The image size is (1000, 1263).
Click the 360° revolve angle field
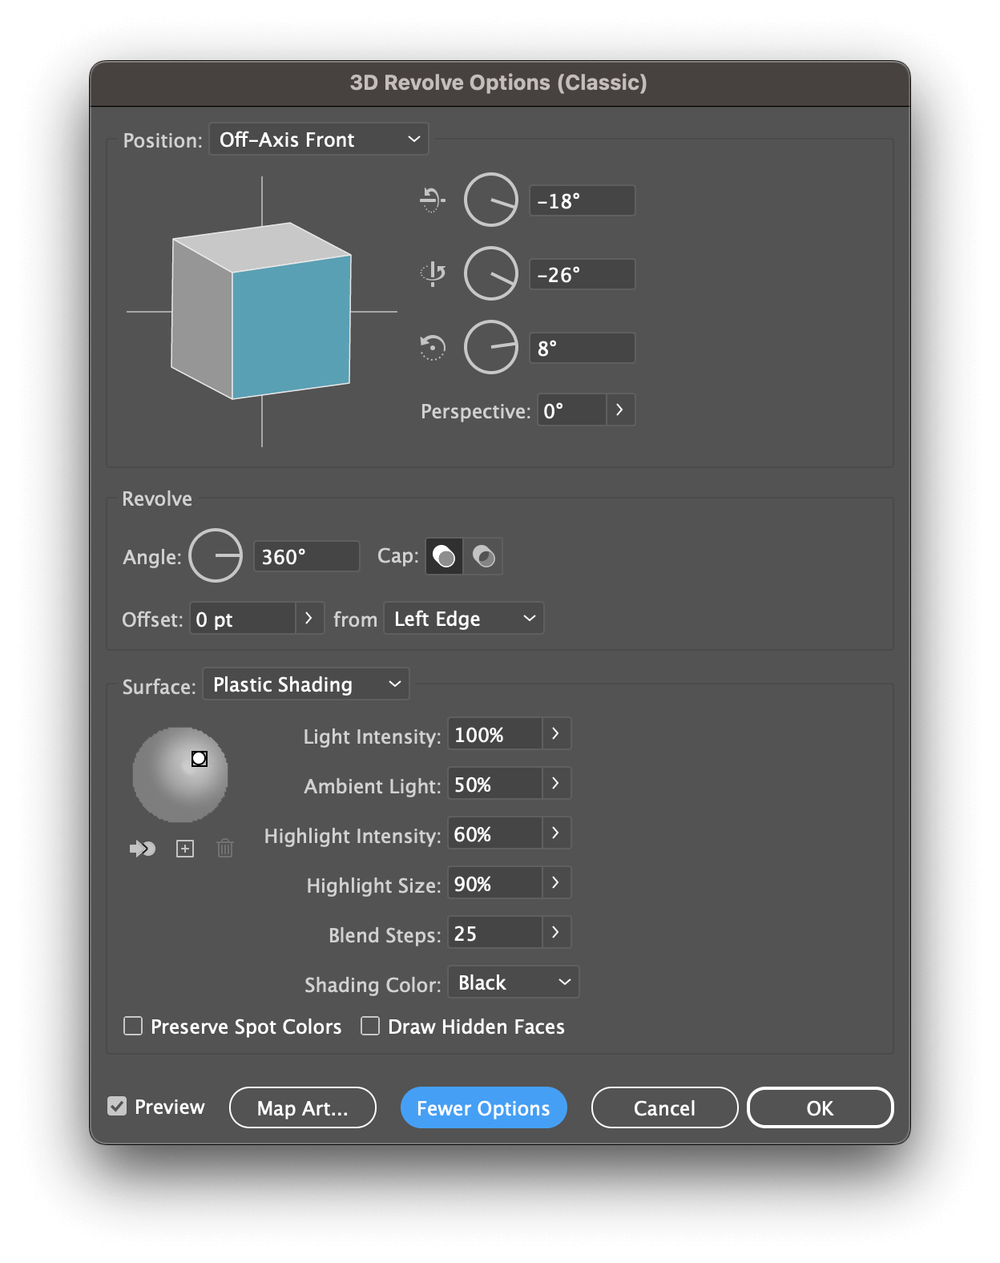point(306,556)
